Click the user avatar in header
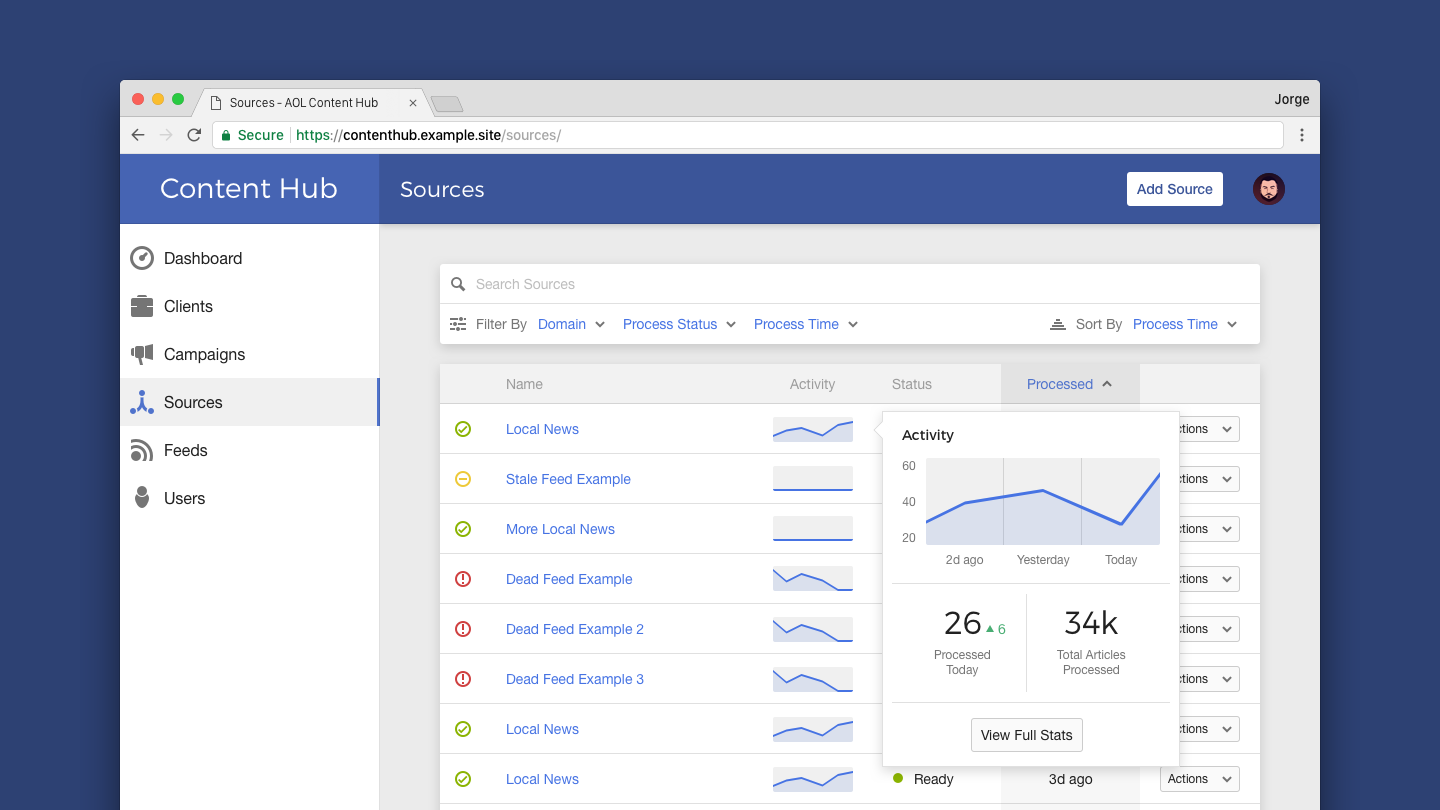1440x810 pixels. pyautogui.click(x=1268, y=189)
